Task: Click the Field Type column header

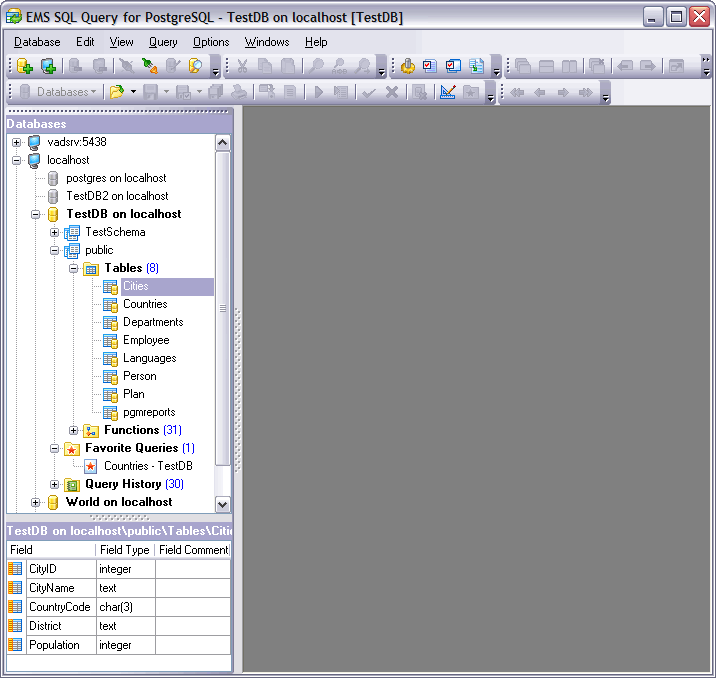Action: tap(125, 550)
